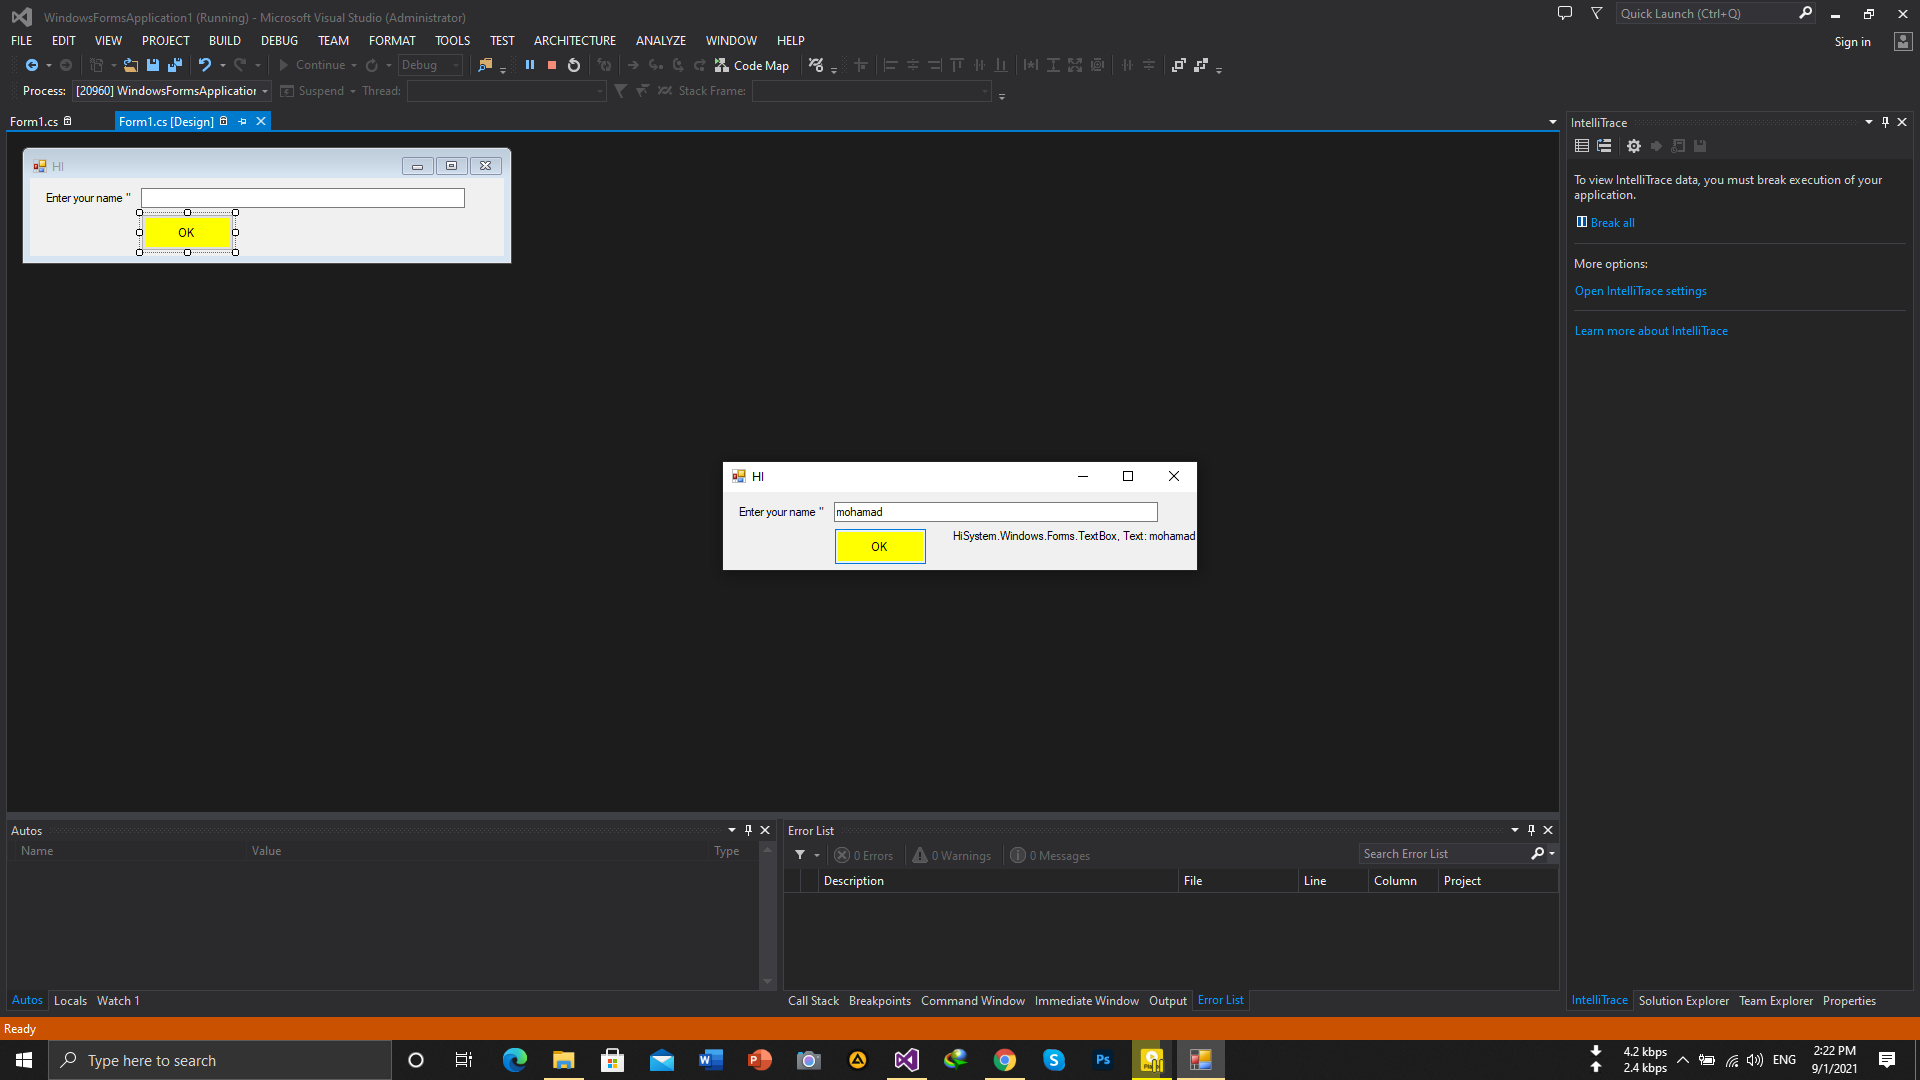Open IntelliTrace Events view icon
This screenshot has height=1080, width=1920.
1582,146
